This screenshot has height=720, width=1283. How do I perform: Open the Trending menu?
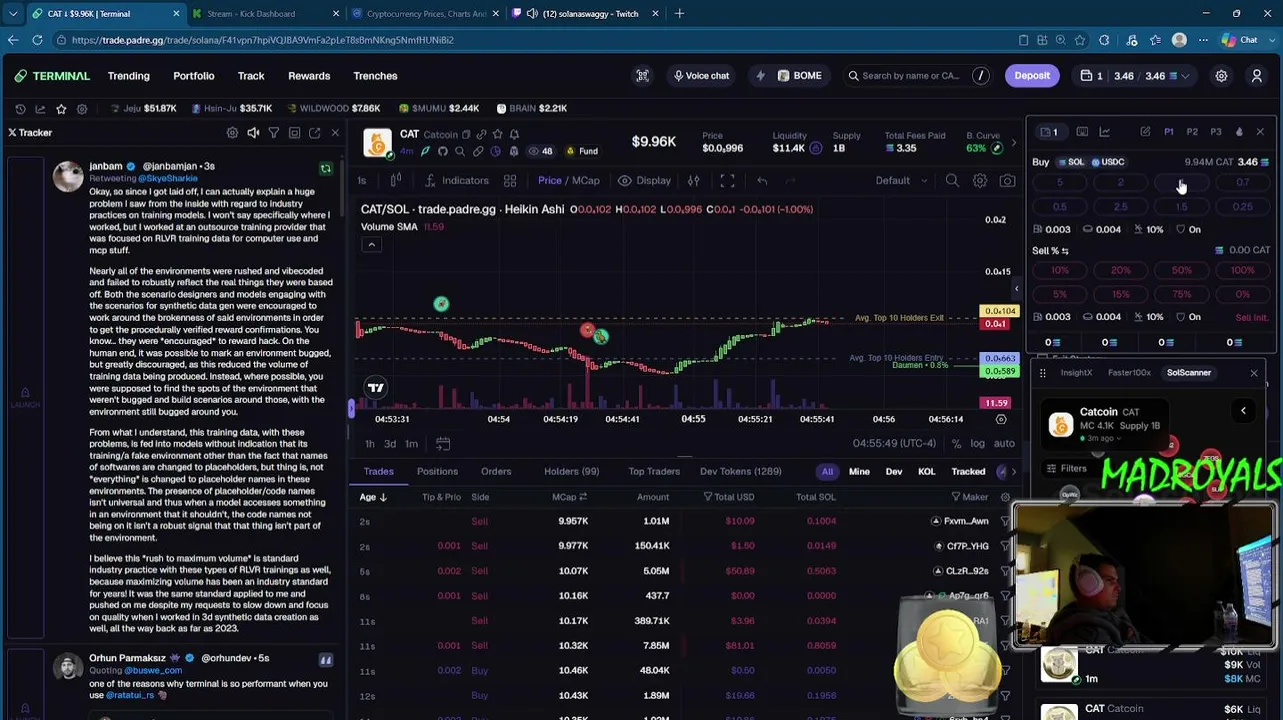click(129, 76)
